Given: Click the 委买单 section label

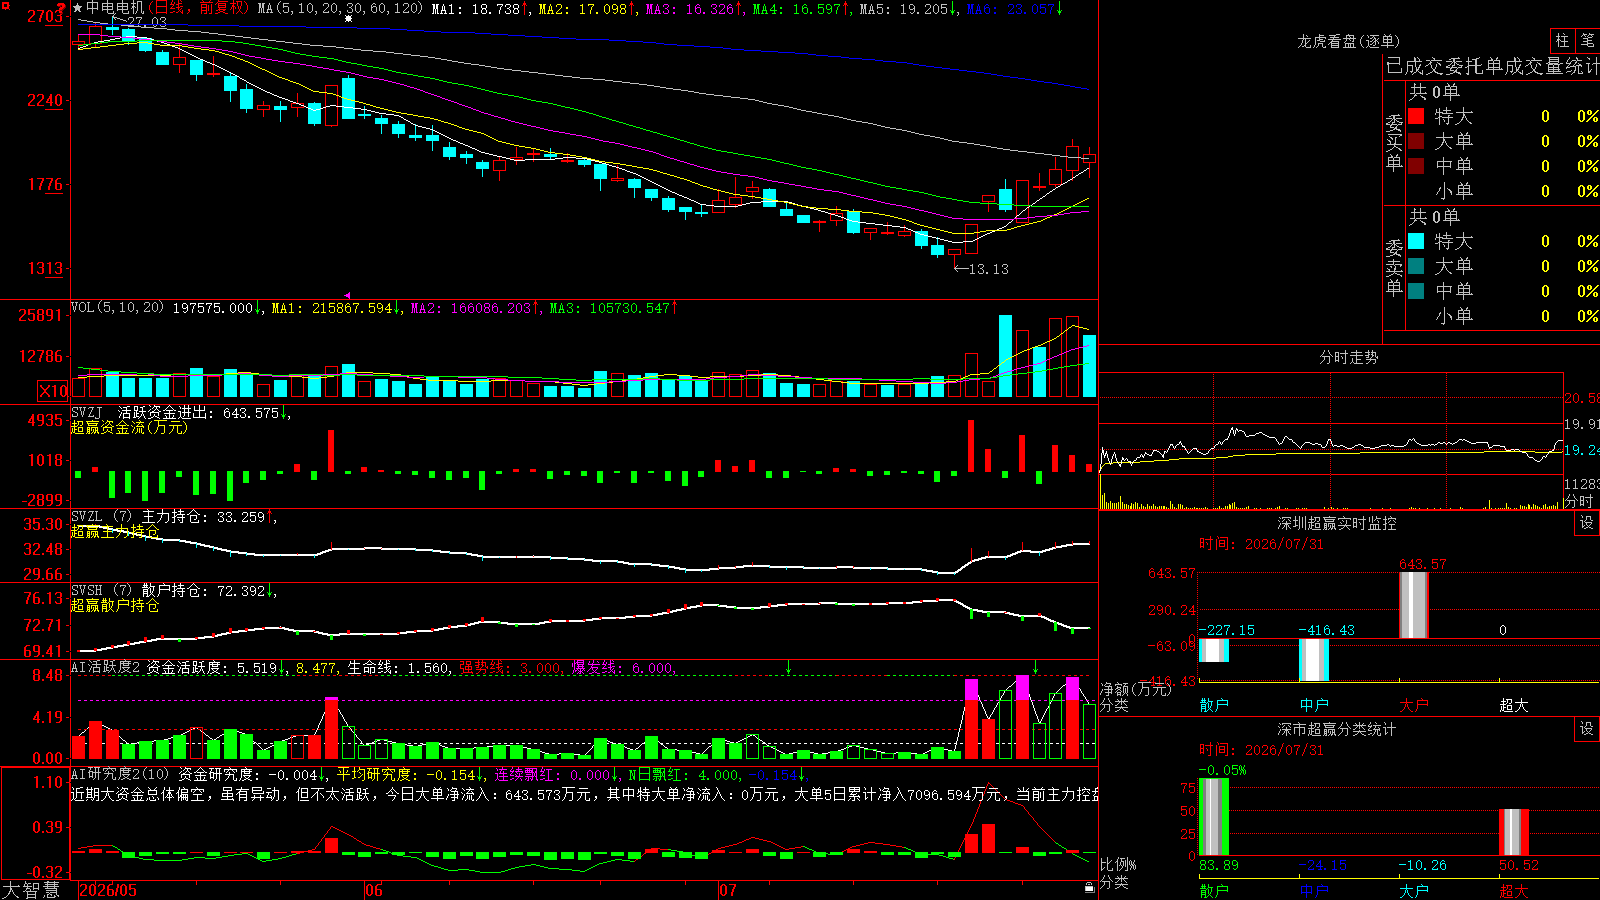Looking at the screenshot, I should (x=1394, y=142).
